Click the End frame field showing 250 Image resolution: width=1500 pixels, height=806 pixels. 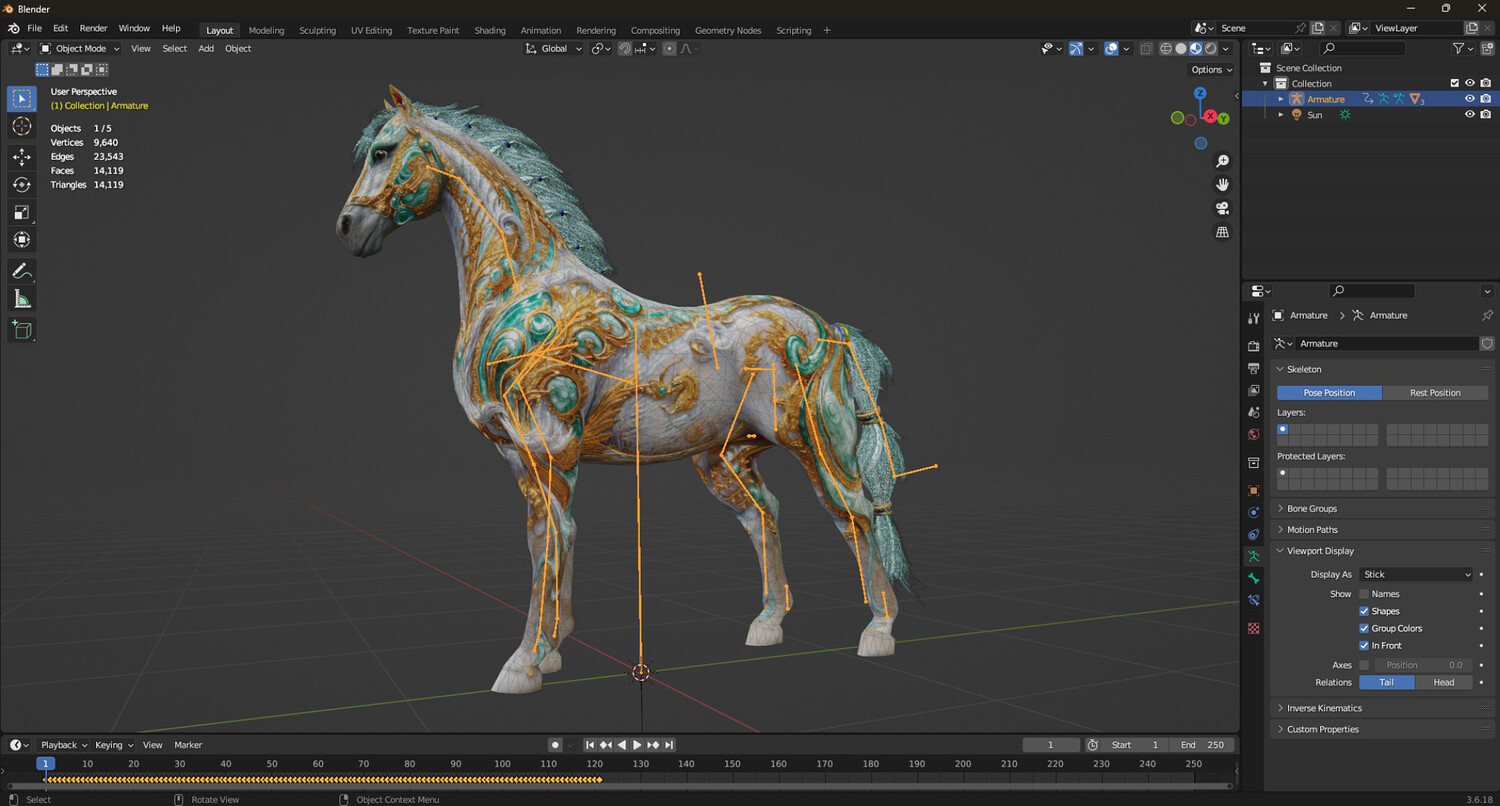(x=1202, y=745)
